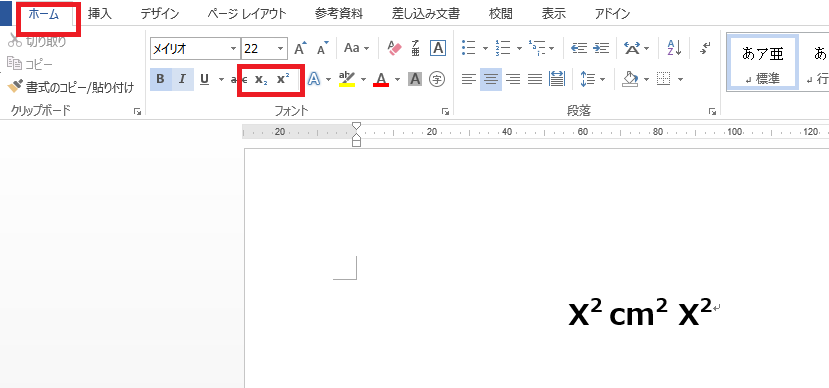Open the underline style dropdown arrow
Image resolution: width=829 pixels, height=388 pixels.
221,80
